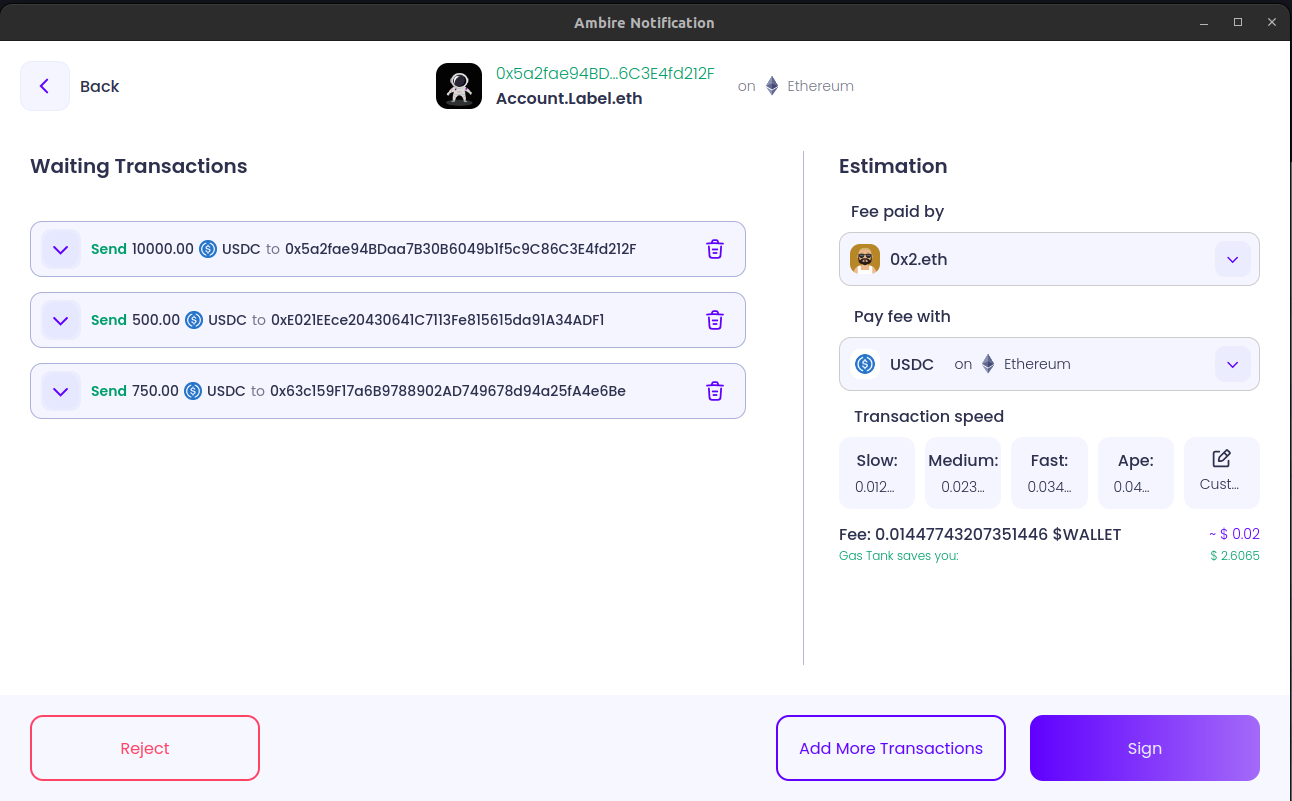The width and height of the screenshot is (1292, 801).
Task: Click the astronaut account avatar
Action: (459, 86)
